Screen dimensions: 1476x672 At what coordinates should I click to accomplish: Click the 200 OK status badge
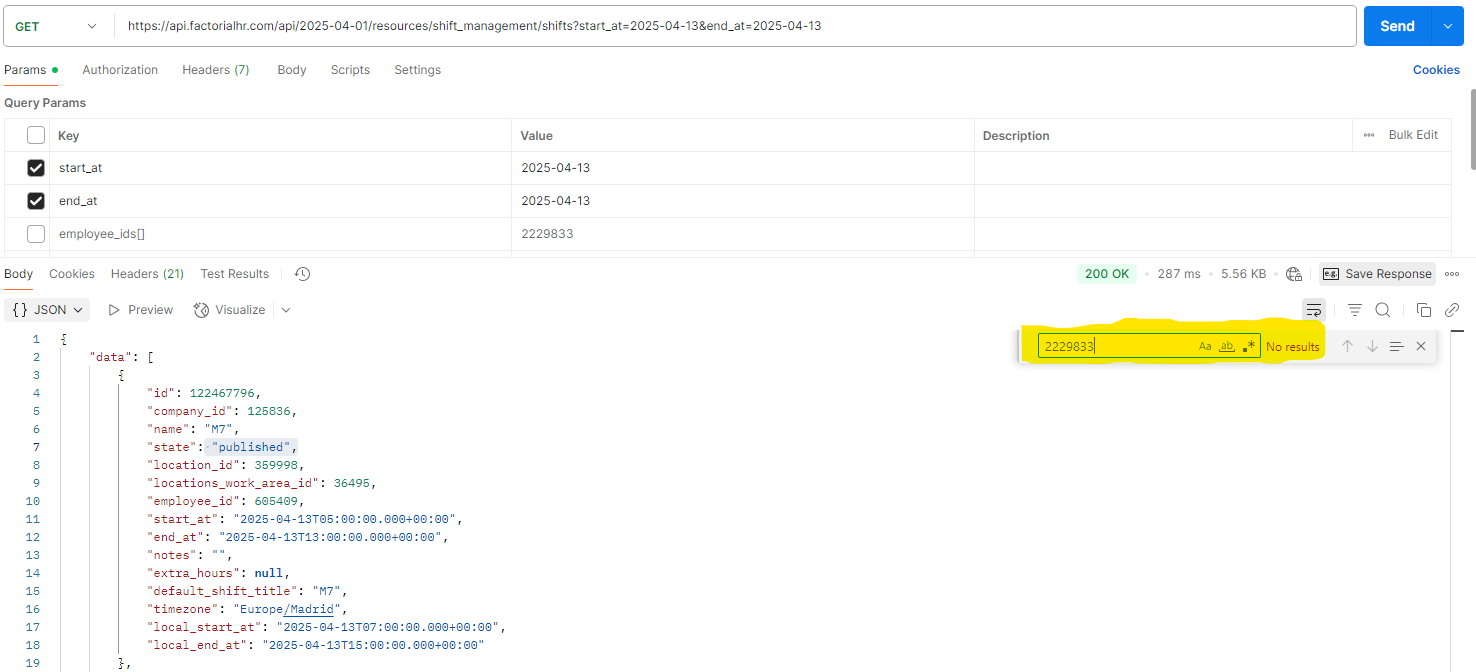coord(1107,274)
